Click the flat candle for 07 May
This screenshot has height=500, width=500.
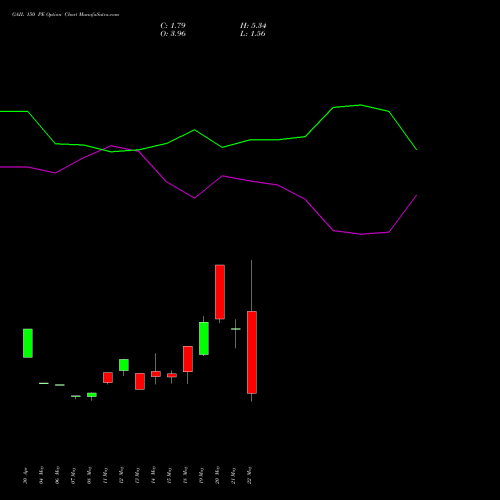pos(76,396)
